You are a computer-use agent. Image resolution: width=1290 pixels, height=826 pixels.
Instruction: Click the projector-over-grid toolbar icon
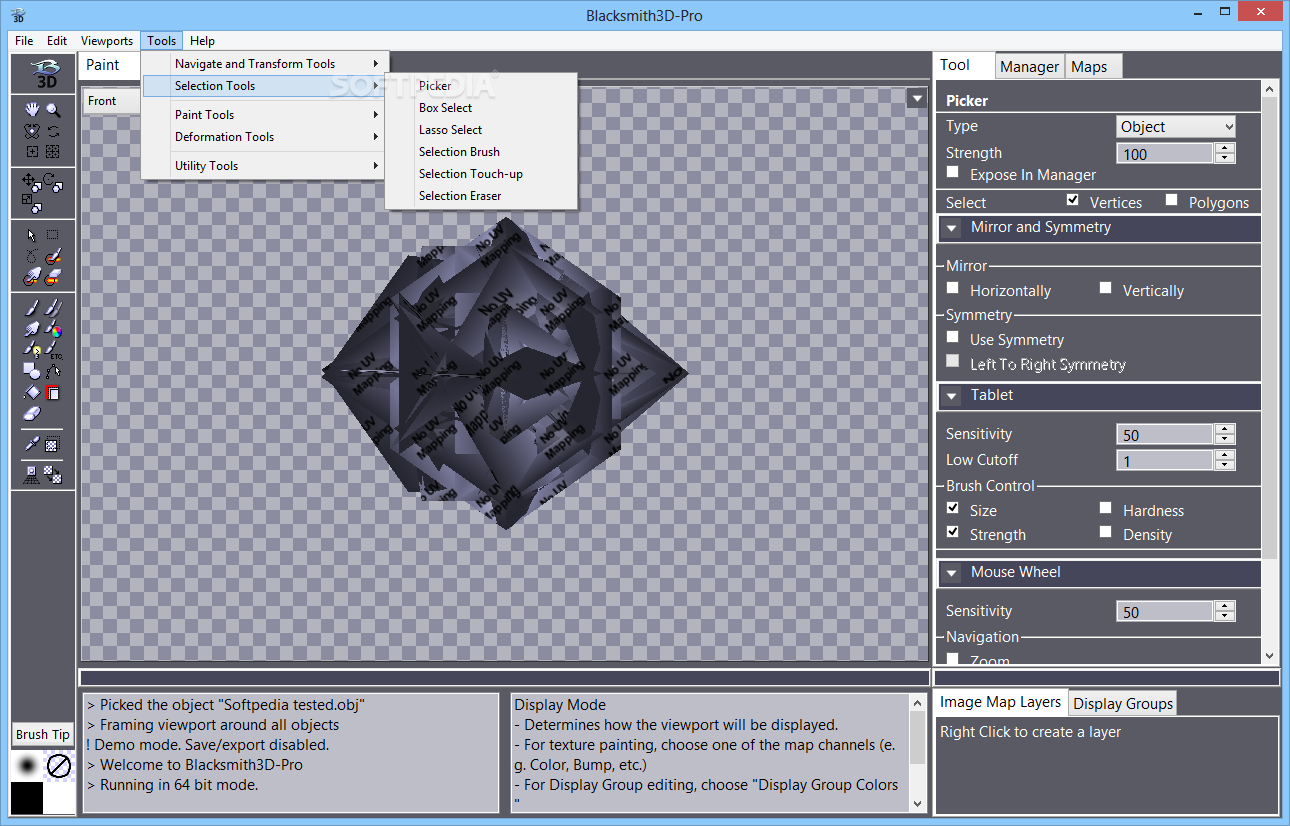coord(32,474)
